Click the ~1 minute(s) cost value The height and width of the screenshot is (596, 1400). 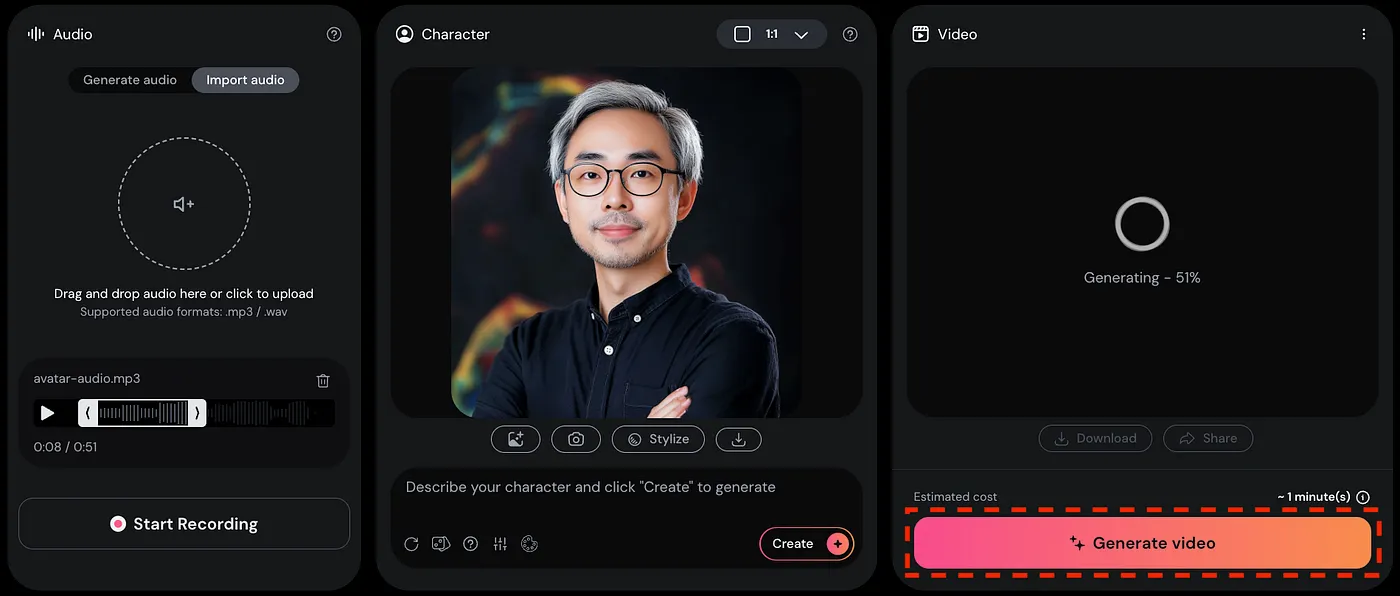coord(1314,497)
